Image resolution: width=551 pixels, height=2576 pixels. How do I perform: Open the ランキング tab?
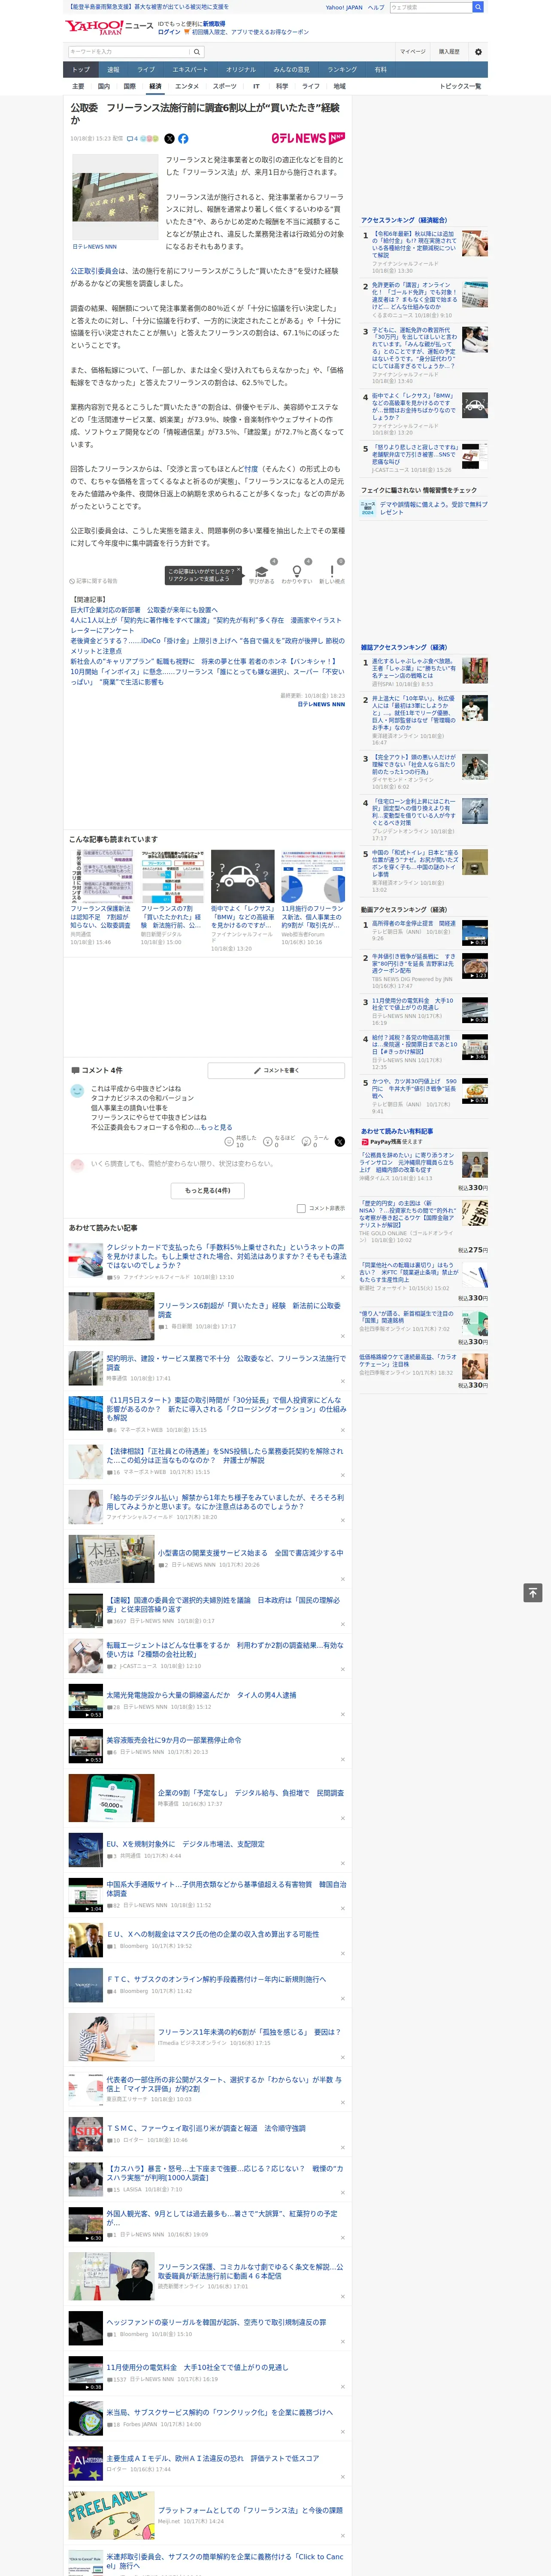(342, 70)
